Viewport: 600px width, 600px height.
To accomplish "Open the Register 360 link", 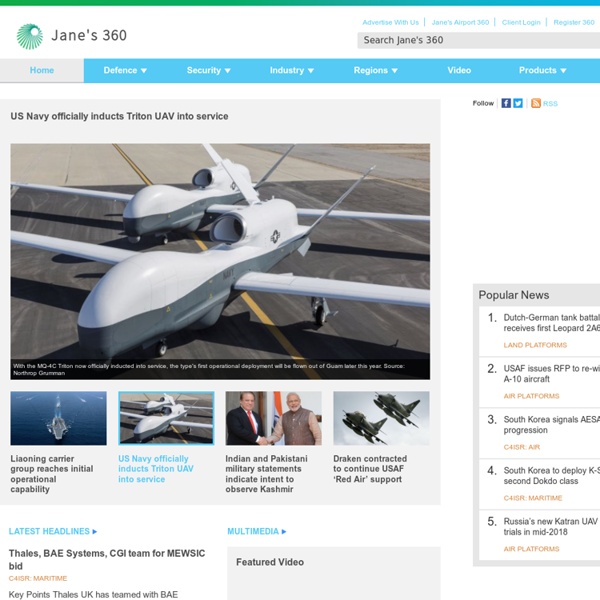I will (x=574, y=22).
